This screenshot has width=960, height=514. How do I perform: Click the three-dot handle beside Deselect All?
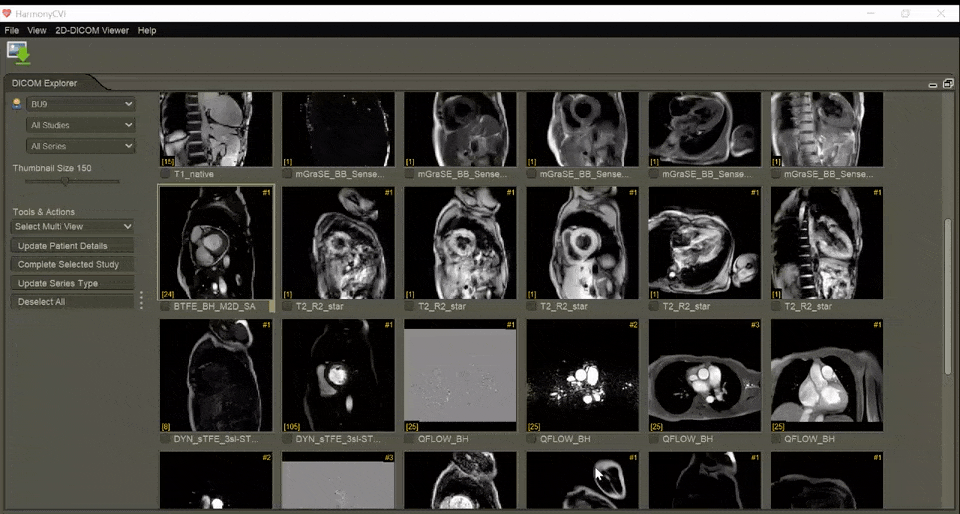(141, 300)
